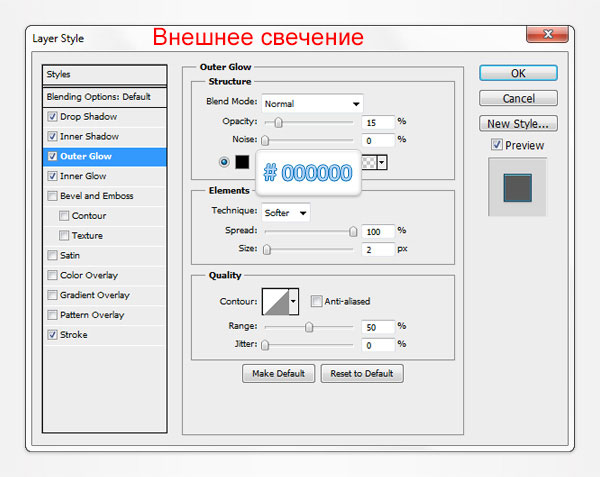600x477 pixels.
Task: Click the style preview thumbnail
Action: pos(518,187)
